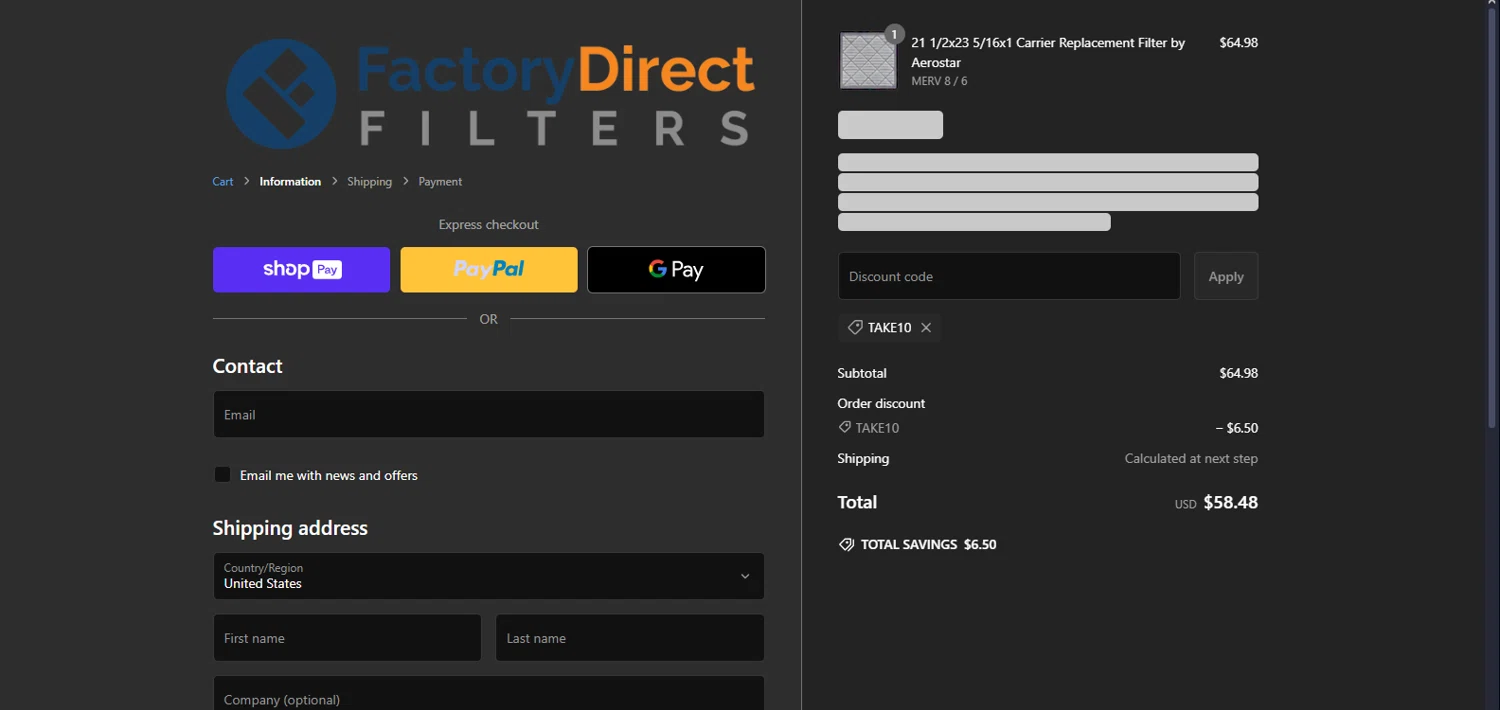Screen dimensions: 1500x710
Task: Click the Discount code input
Action: click(1009, 276)
